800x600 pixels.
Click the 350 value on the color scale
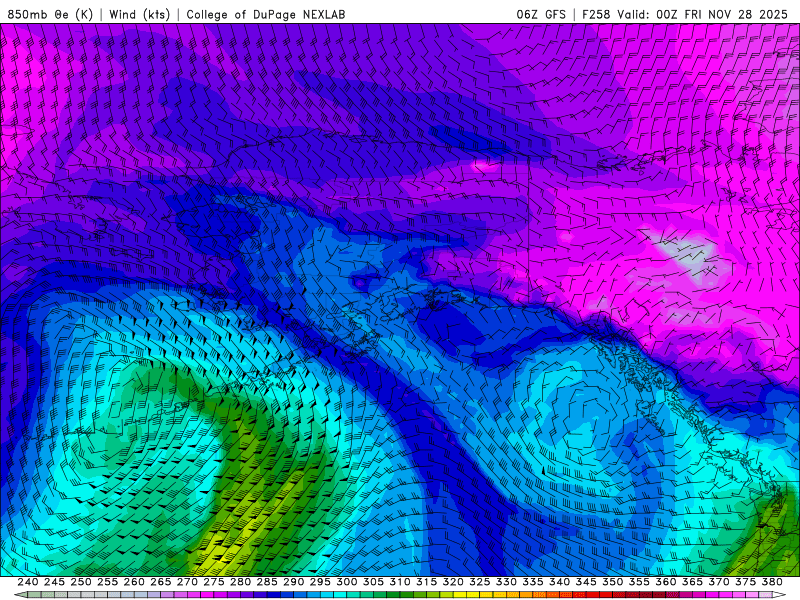[612, 582]
